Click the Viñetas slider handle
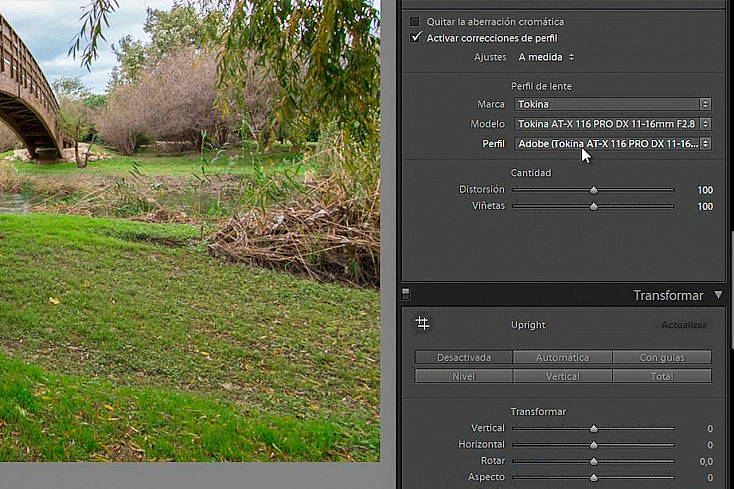The height and width of the screenshot is (489, 734). click(x=594, y=206)
